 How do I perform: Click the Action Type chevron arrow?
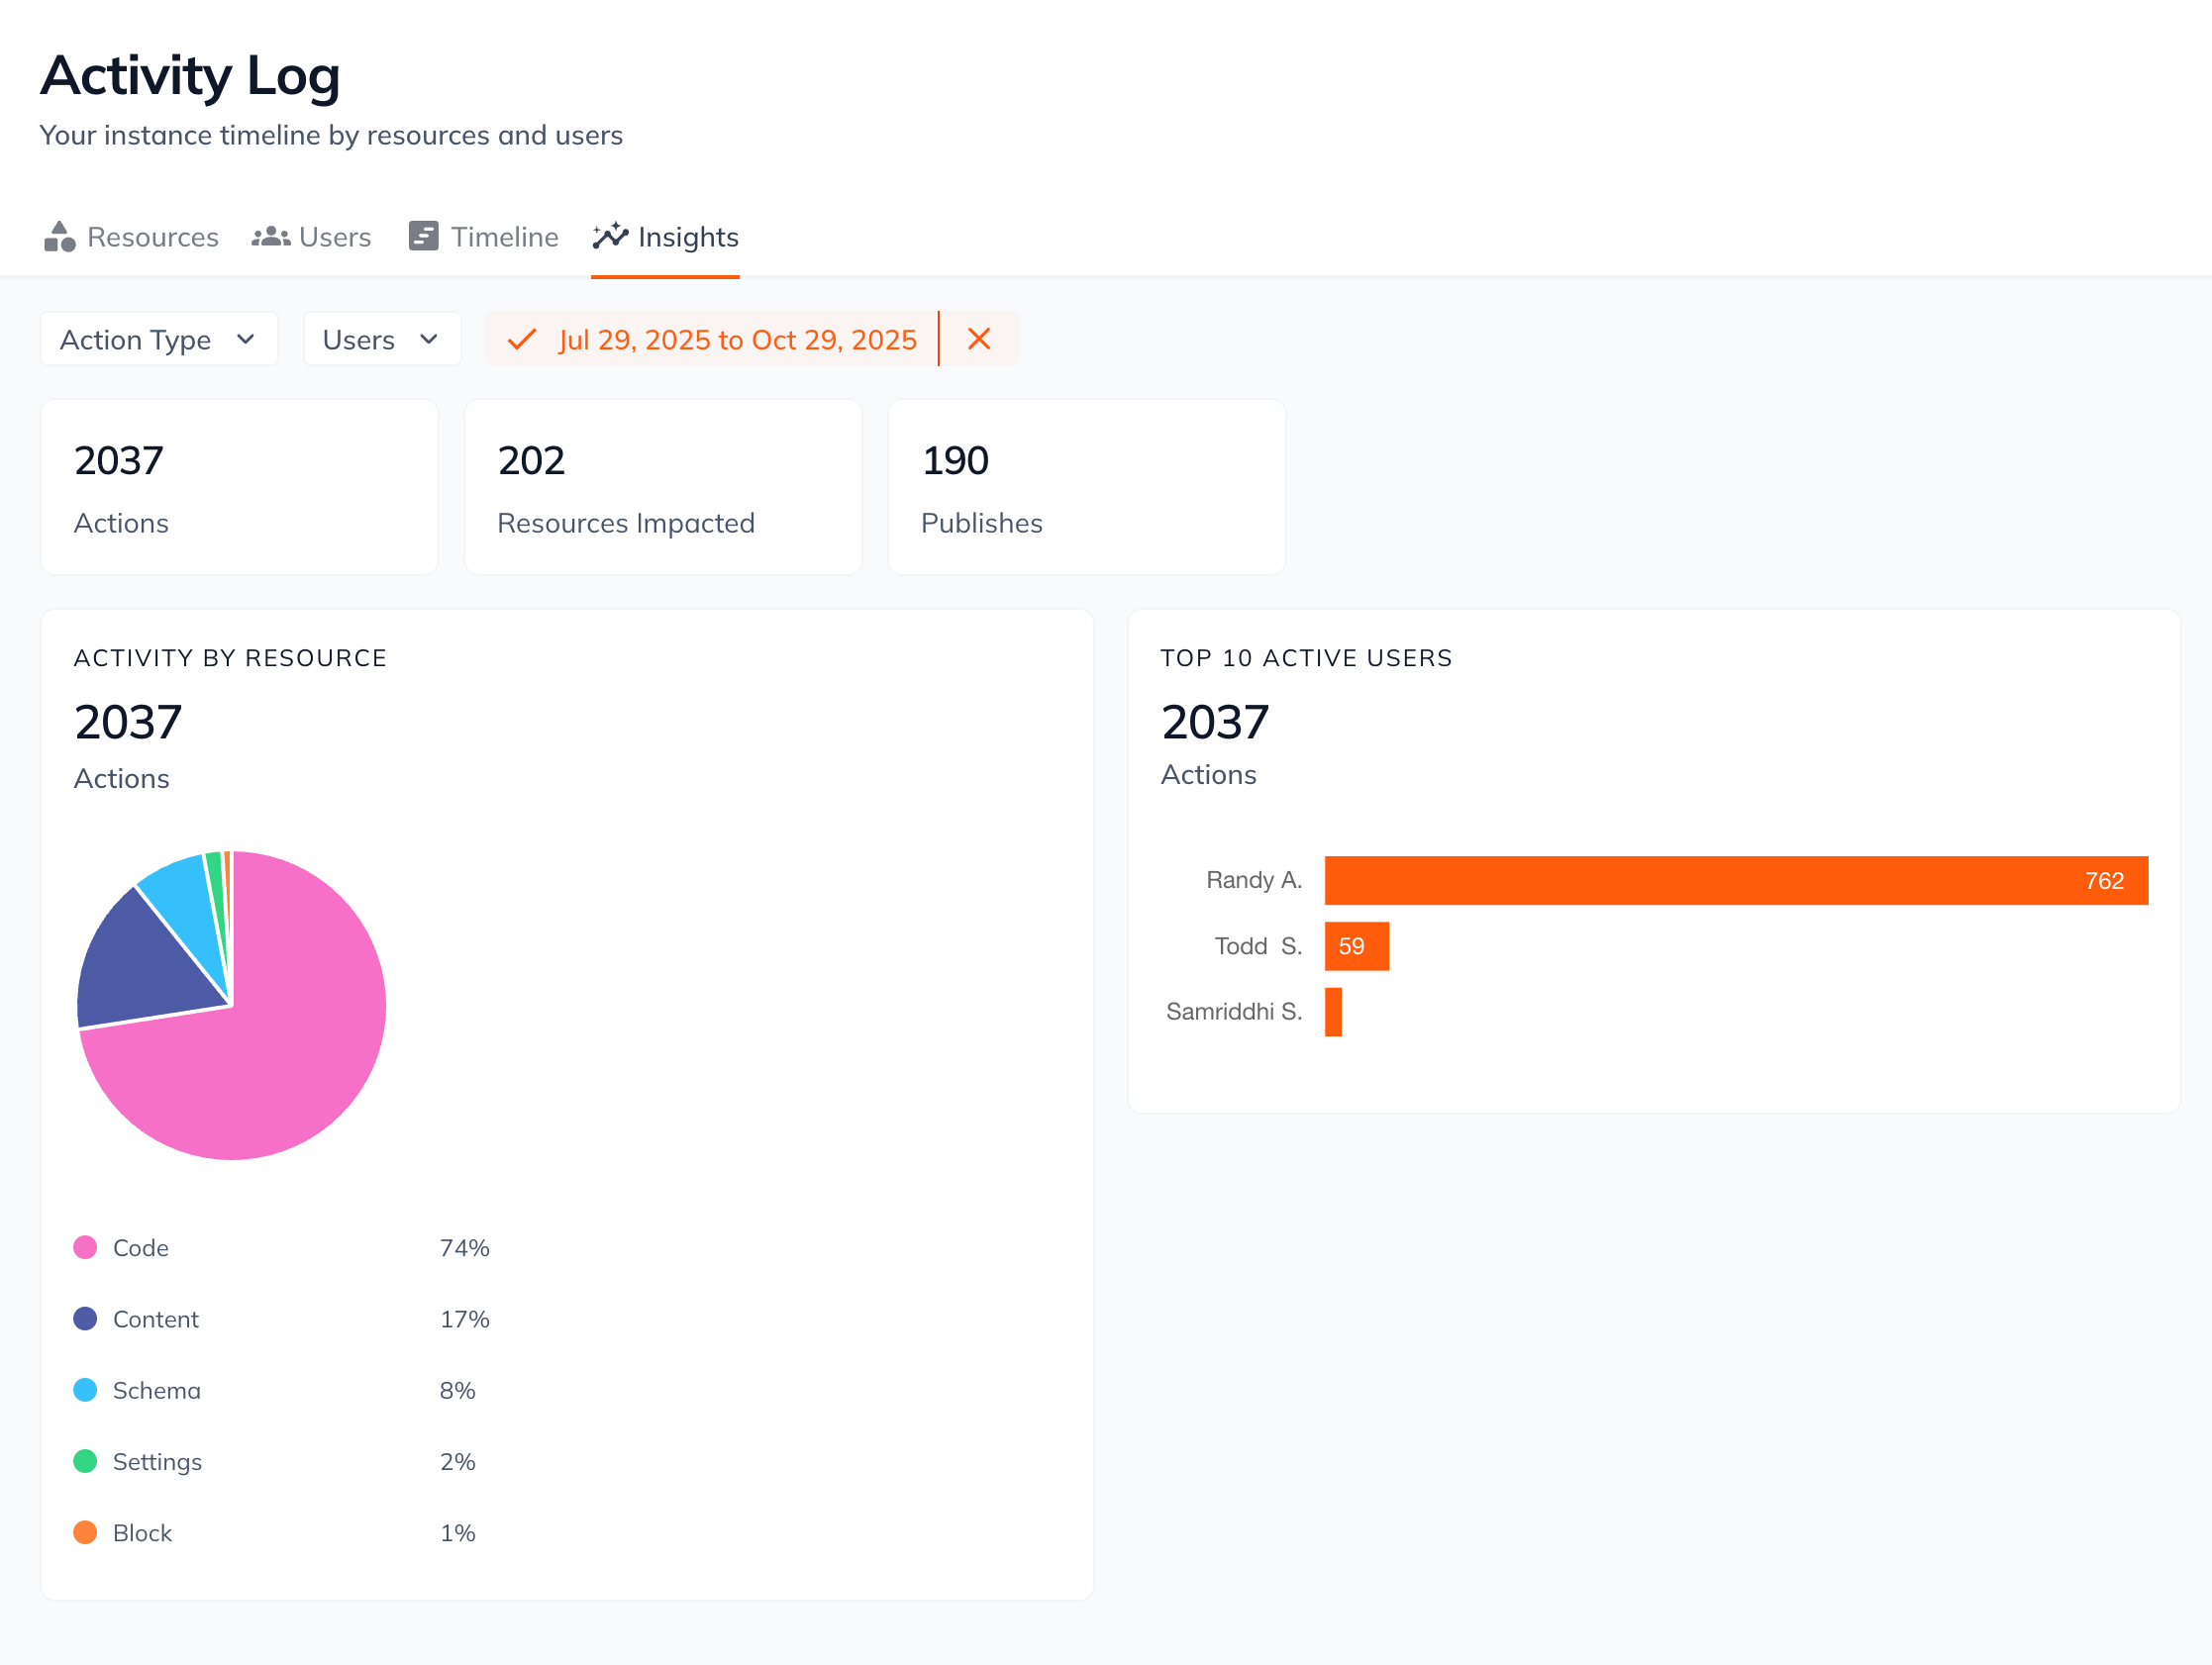point(246,339)
